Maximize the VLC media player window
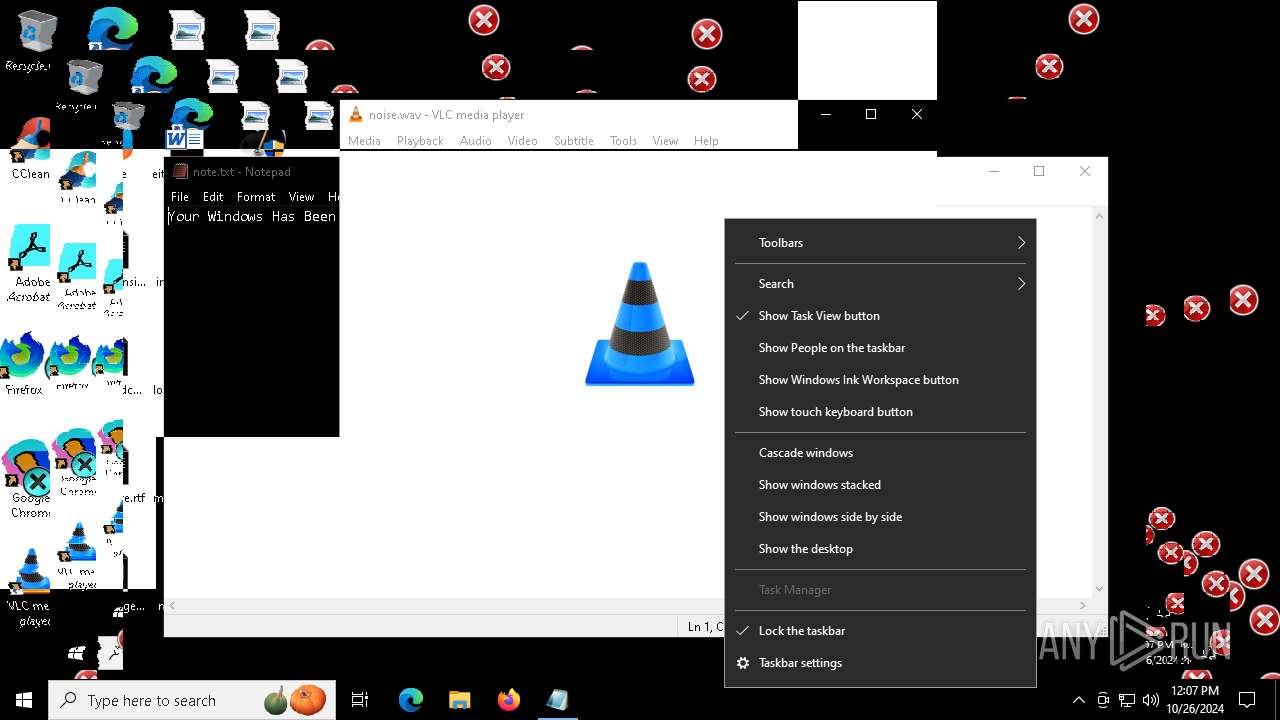 pos(871,114)
